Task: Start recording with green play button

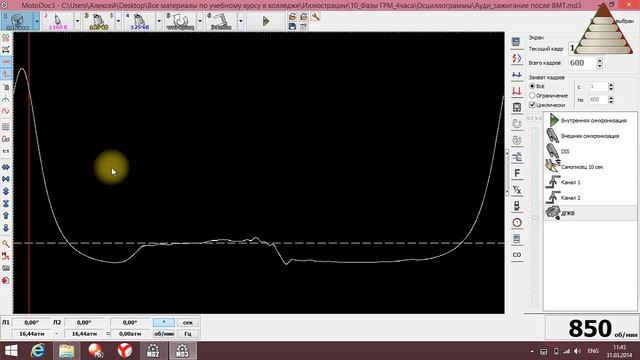Action: (x=266, y=21)
